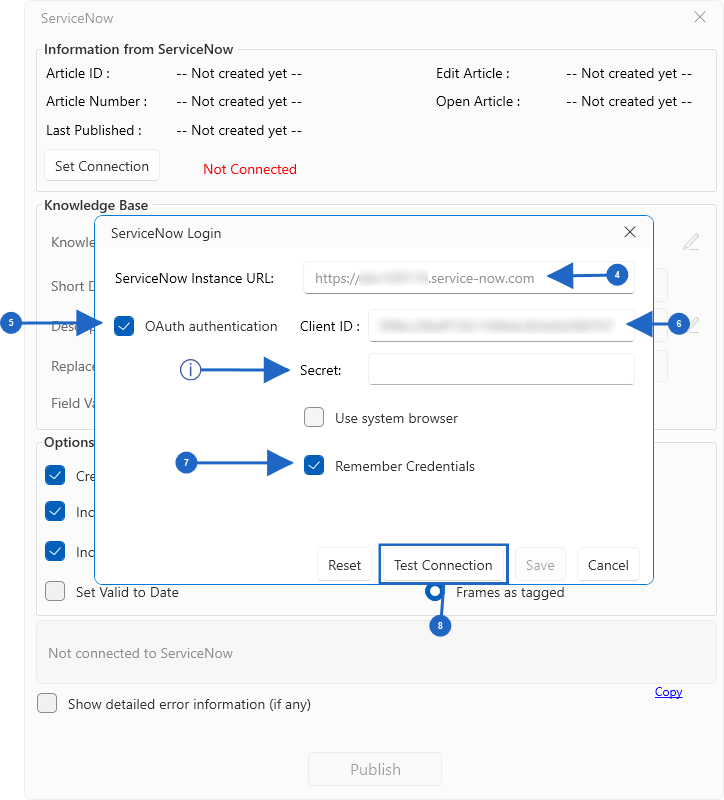The width and height of the screenshot is (724, 800).
Task: Close the outer ServiceNow window
Action: click(x=700, y=17)
